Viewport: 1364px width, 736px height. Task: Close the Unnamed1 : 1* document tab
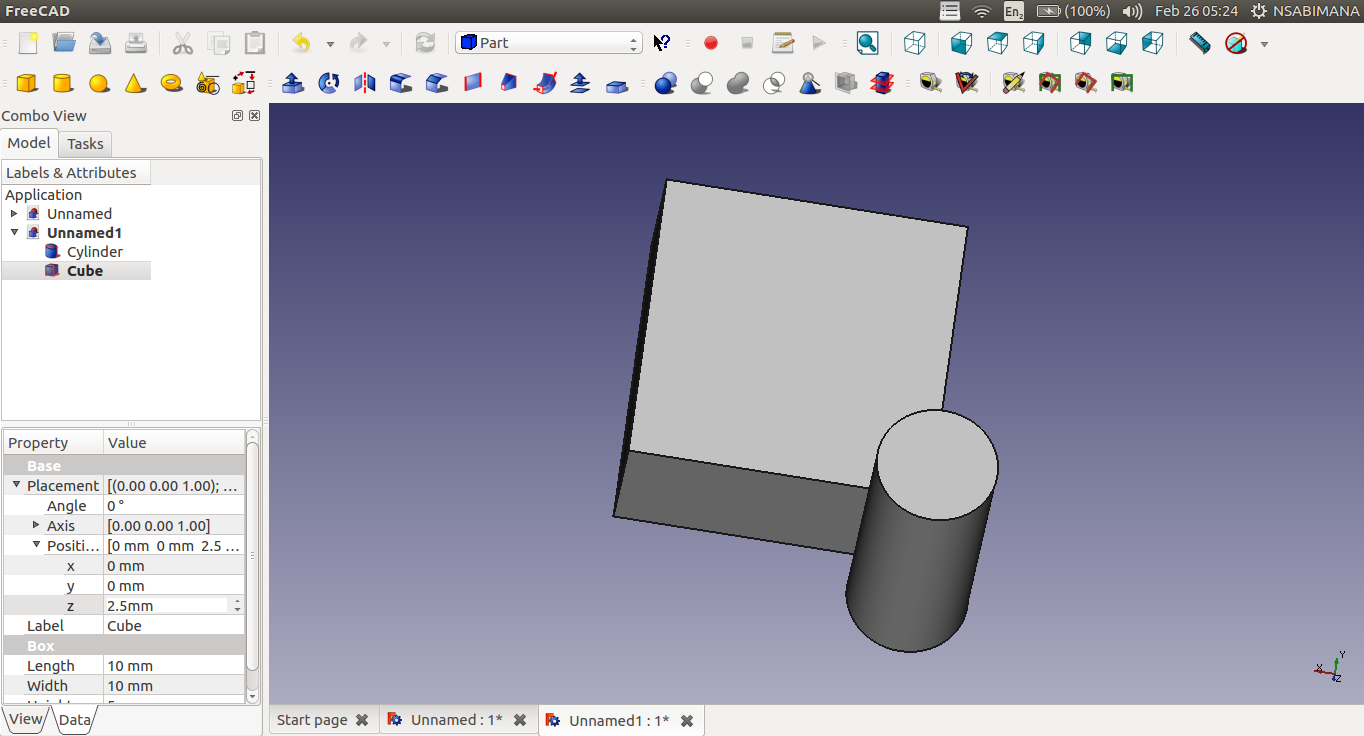687,720
